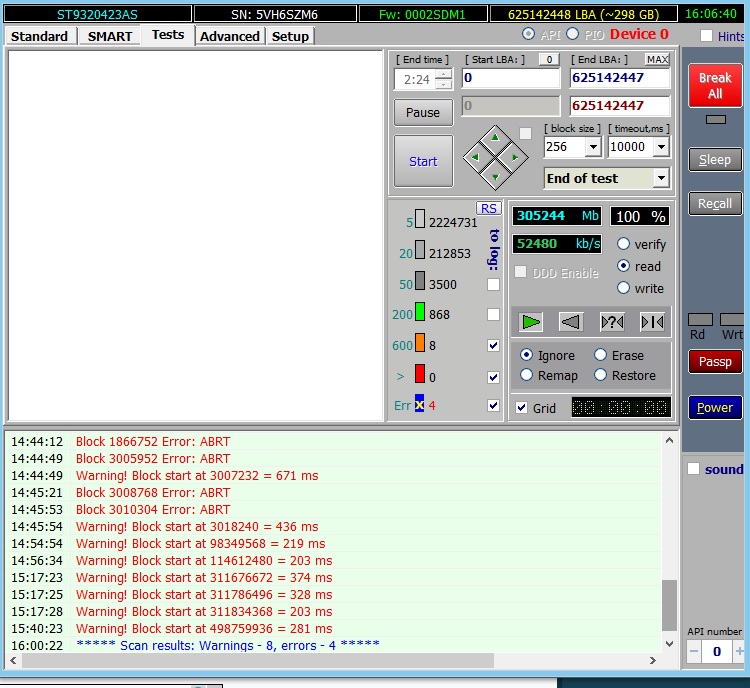Image resolution: width=750 pixels, height=688 pixels.
Task: Choose the Remap error action
Action: click(527, 375)
